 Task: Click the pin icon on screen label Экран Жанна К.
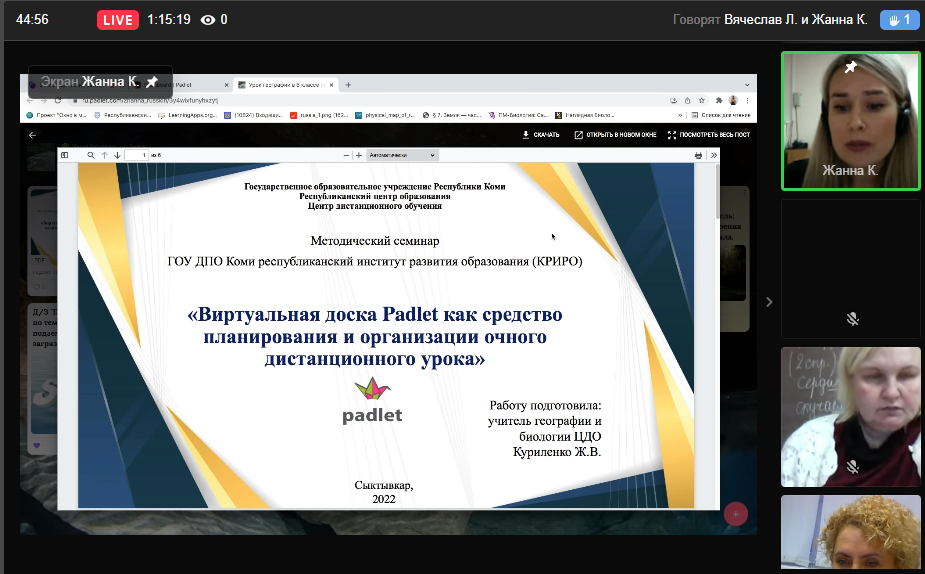[152, 81]
